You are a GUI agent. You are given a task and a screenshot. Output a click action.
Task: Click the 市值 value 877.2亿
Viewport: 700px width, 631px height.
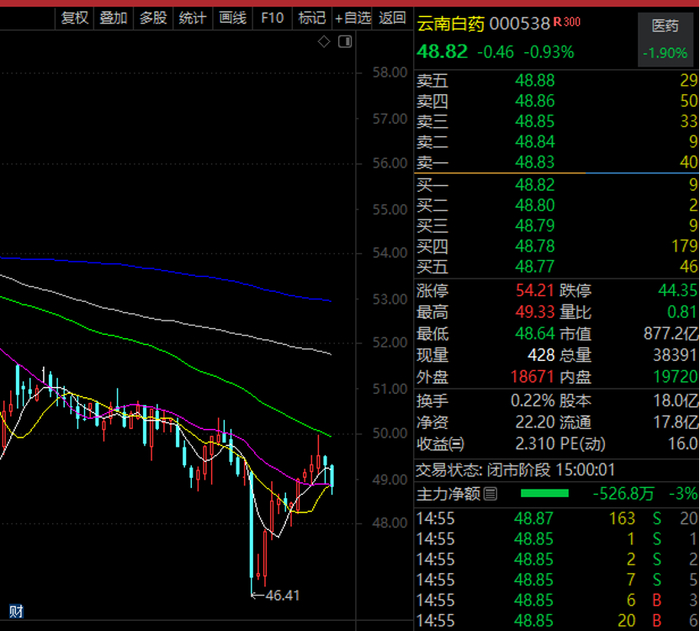(x=671, y=334)
